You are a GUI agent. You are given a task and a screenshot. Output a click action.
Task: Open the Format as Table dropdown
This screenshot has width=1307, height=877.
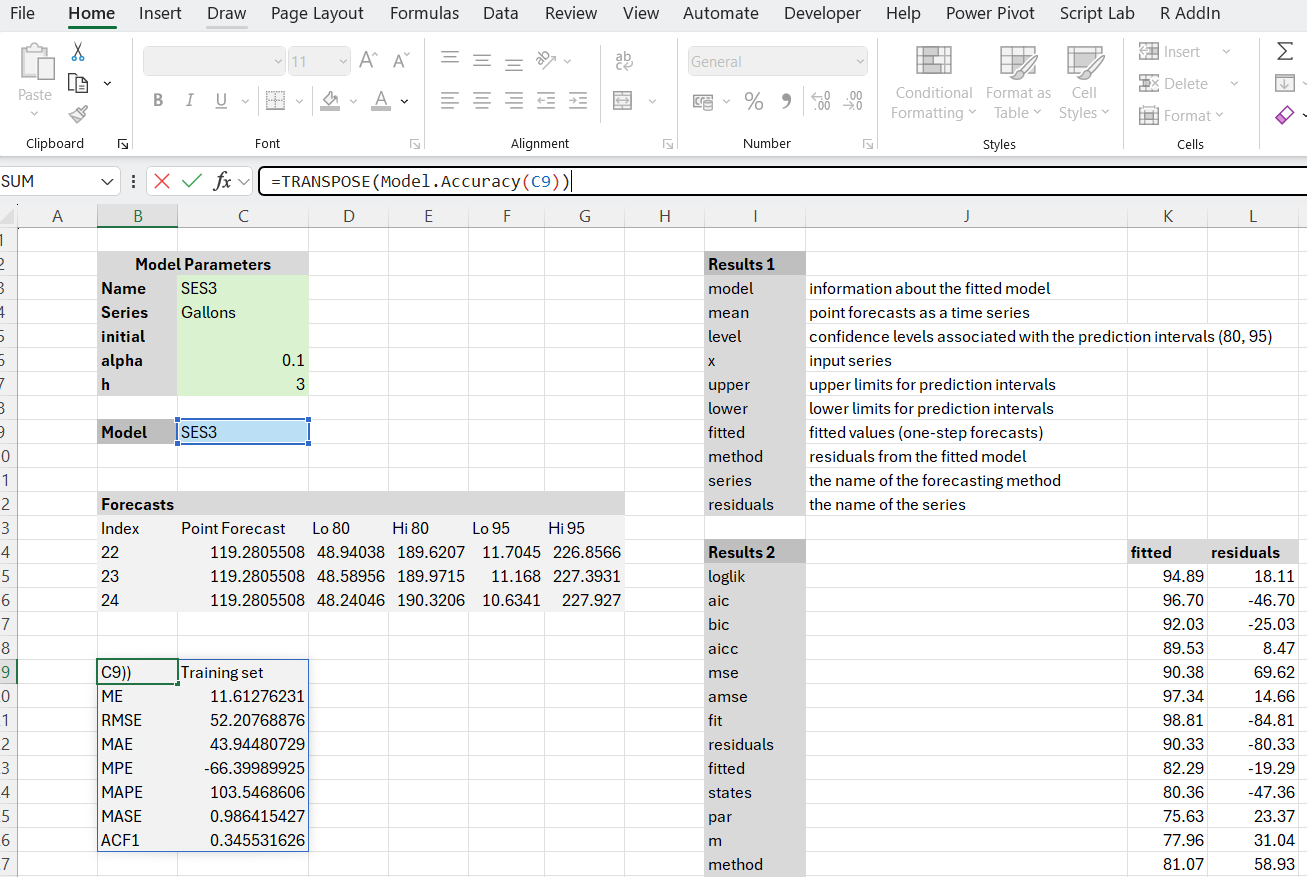tap(1018, 84)
